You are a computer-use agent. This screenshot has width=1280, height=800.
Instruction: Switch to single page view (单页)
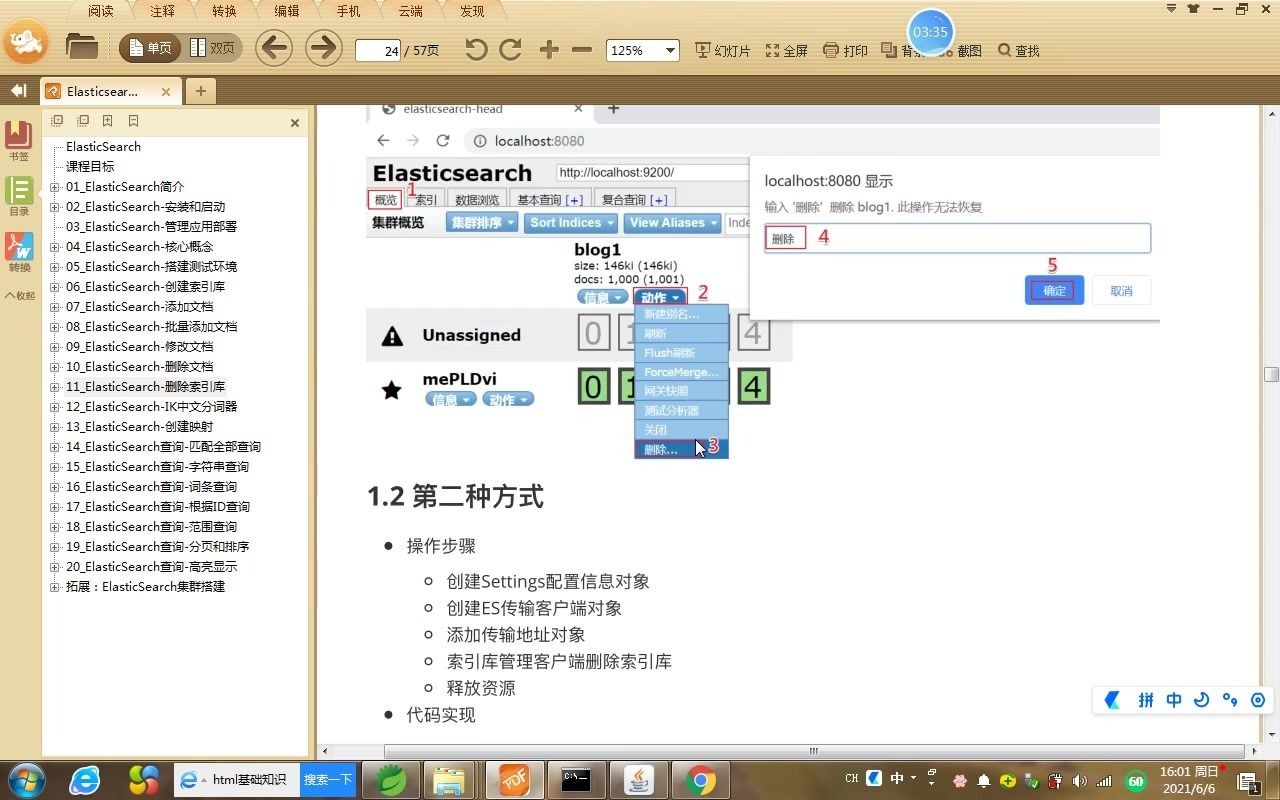(x=150, y=48)
